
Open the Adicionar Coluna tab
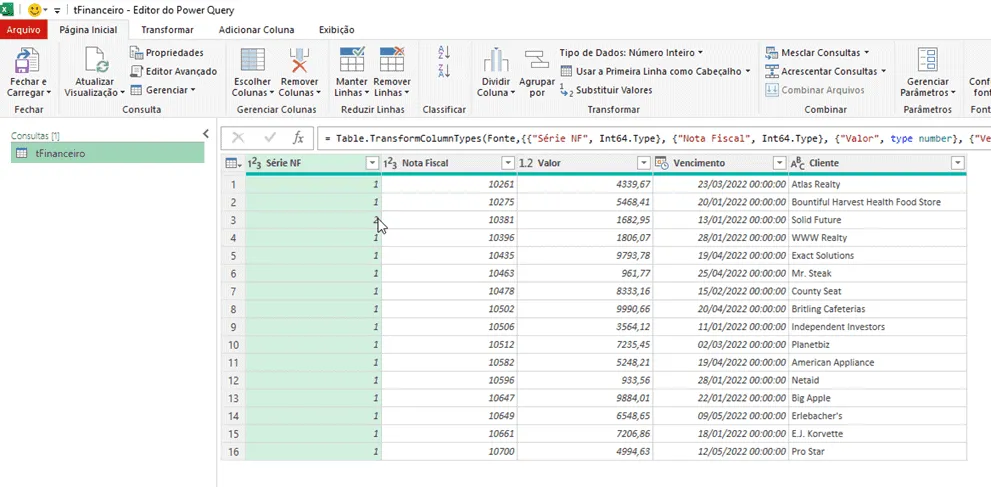(x=256, y=30)
